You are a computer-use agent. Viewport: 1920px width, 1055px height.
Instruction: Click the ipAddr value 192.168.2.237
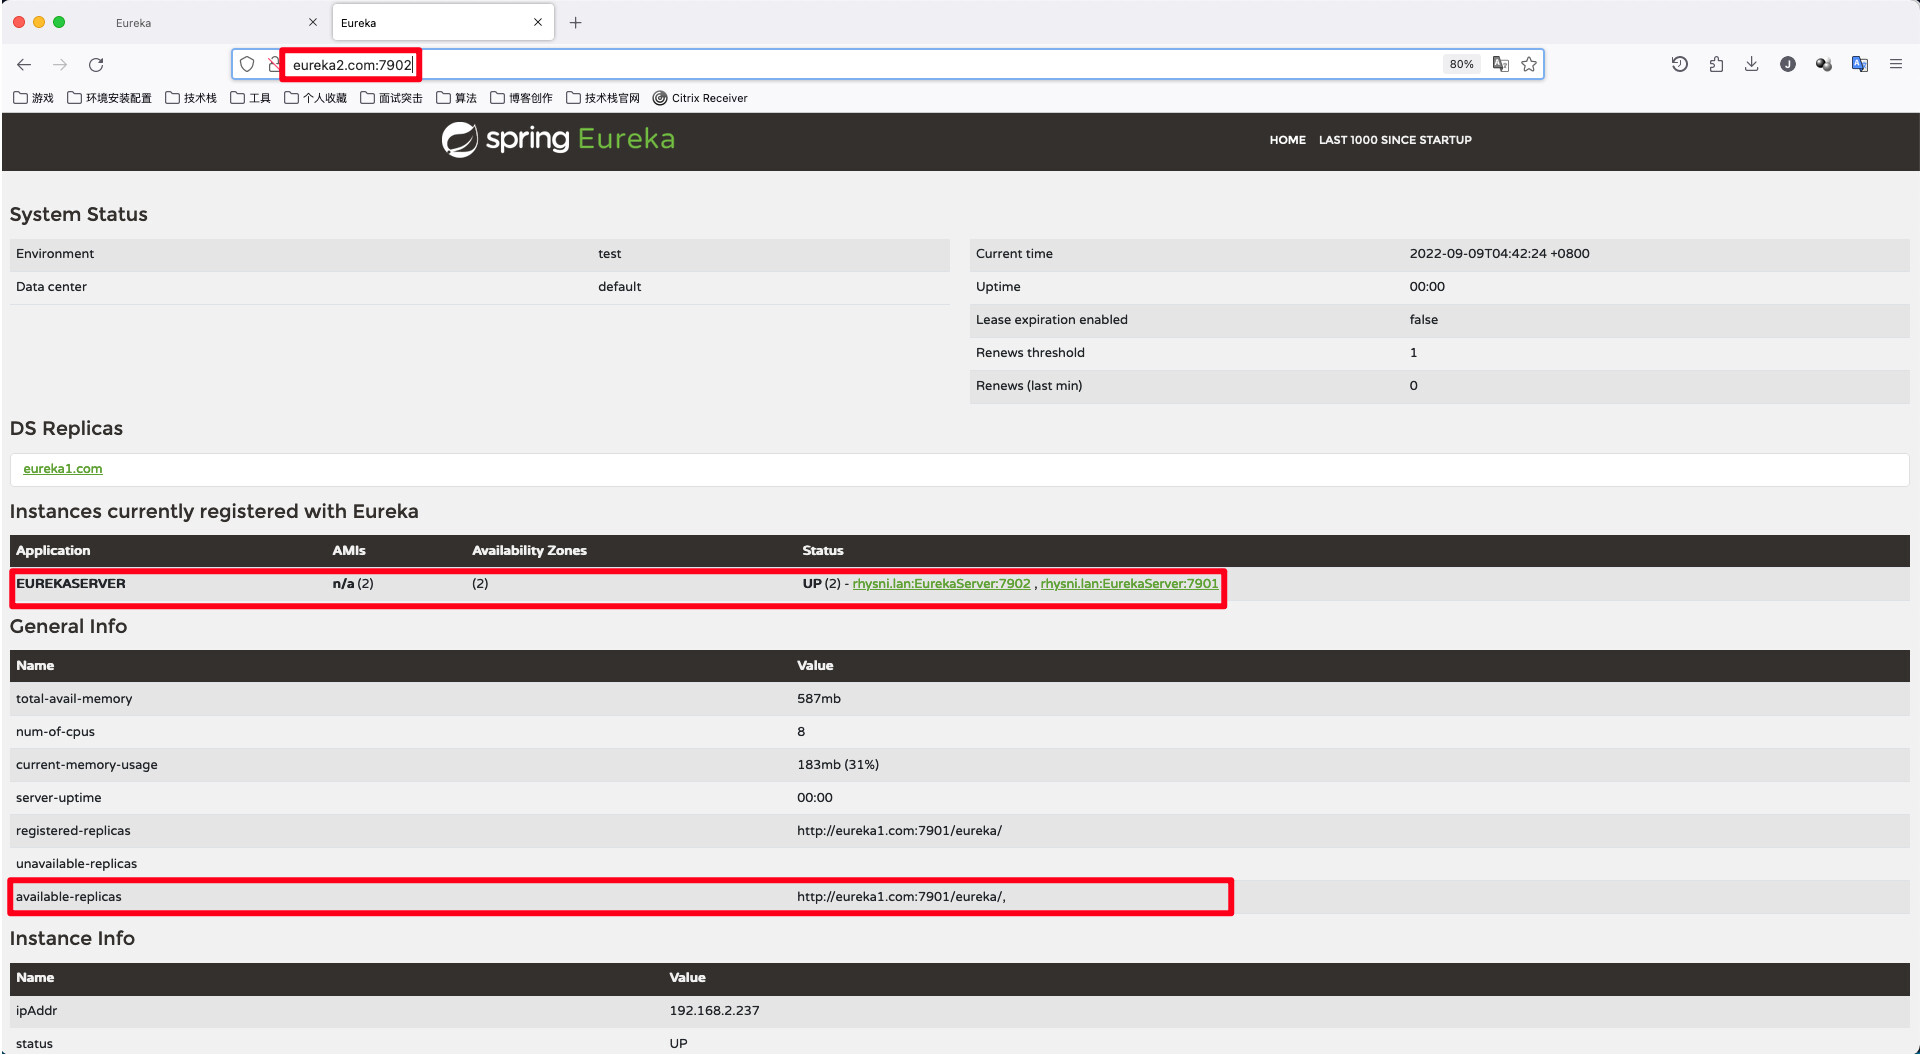click(x=714, y=1011)
